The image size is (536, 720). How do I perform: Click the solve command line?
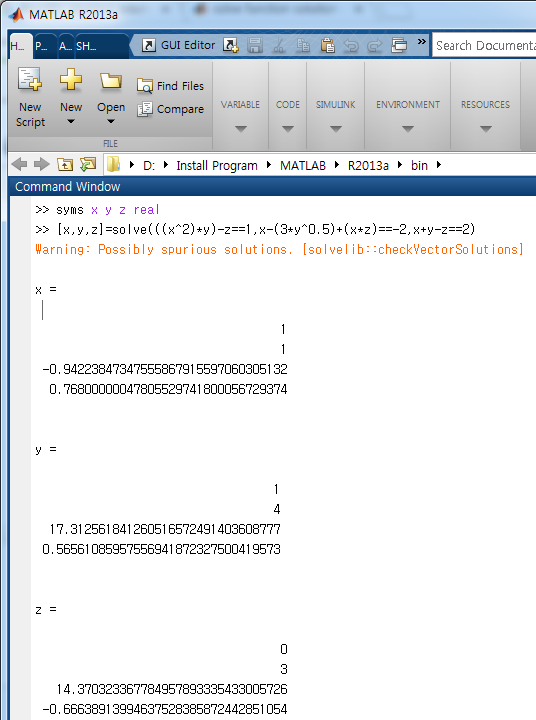pyautogui.click(x=255, y=229)
